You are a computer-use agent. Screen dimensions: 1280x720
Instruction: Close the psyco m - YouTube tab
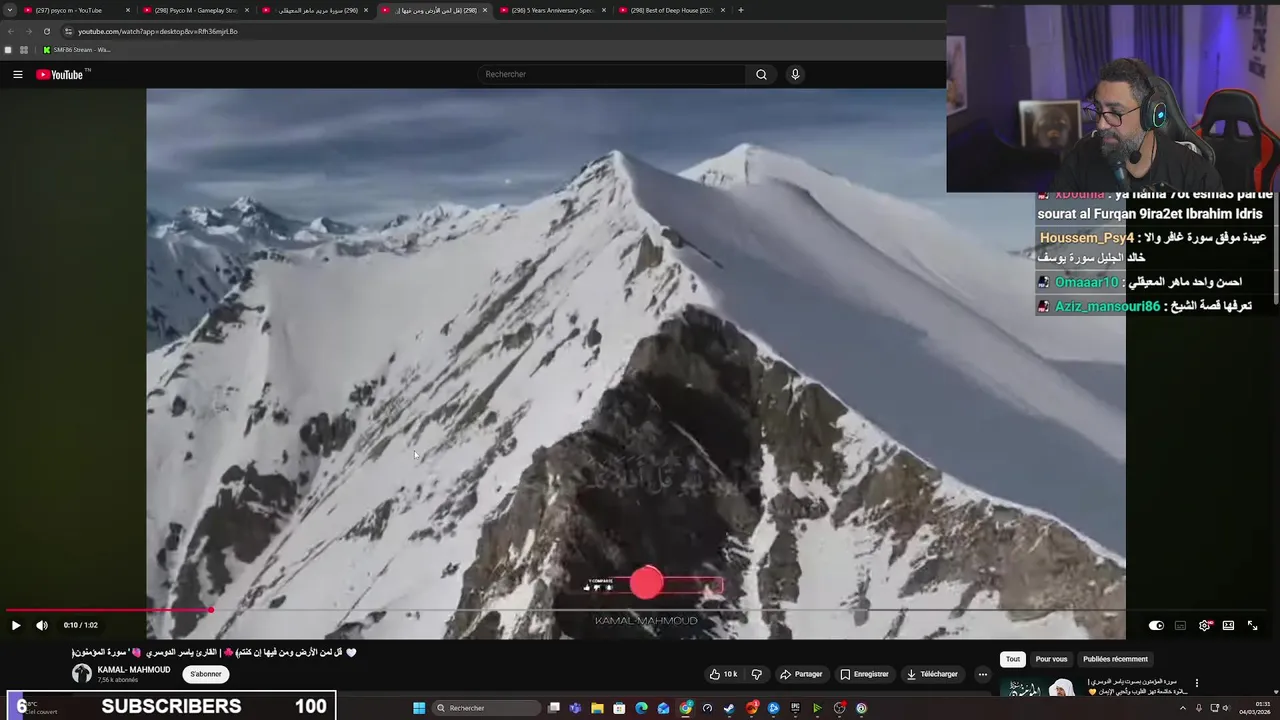tap(128, 10)
